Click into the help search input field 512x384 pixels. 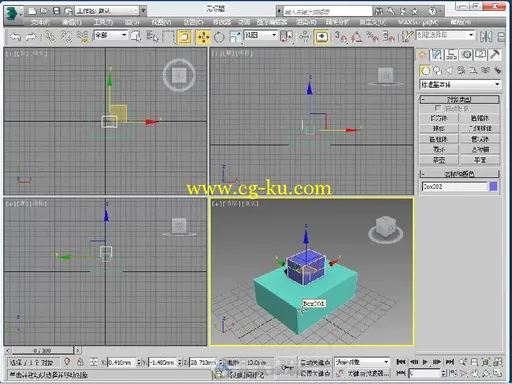coord(327,12)
